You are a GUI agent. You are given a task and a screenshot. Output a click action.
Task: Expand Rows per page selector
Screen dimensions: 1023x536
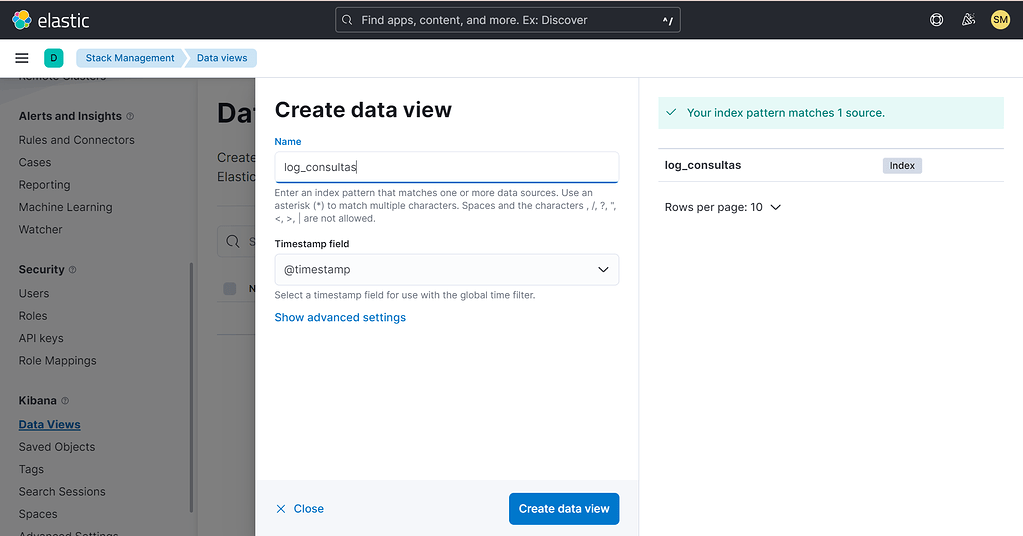[722, 207]
